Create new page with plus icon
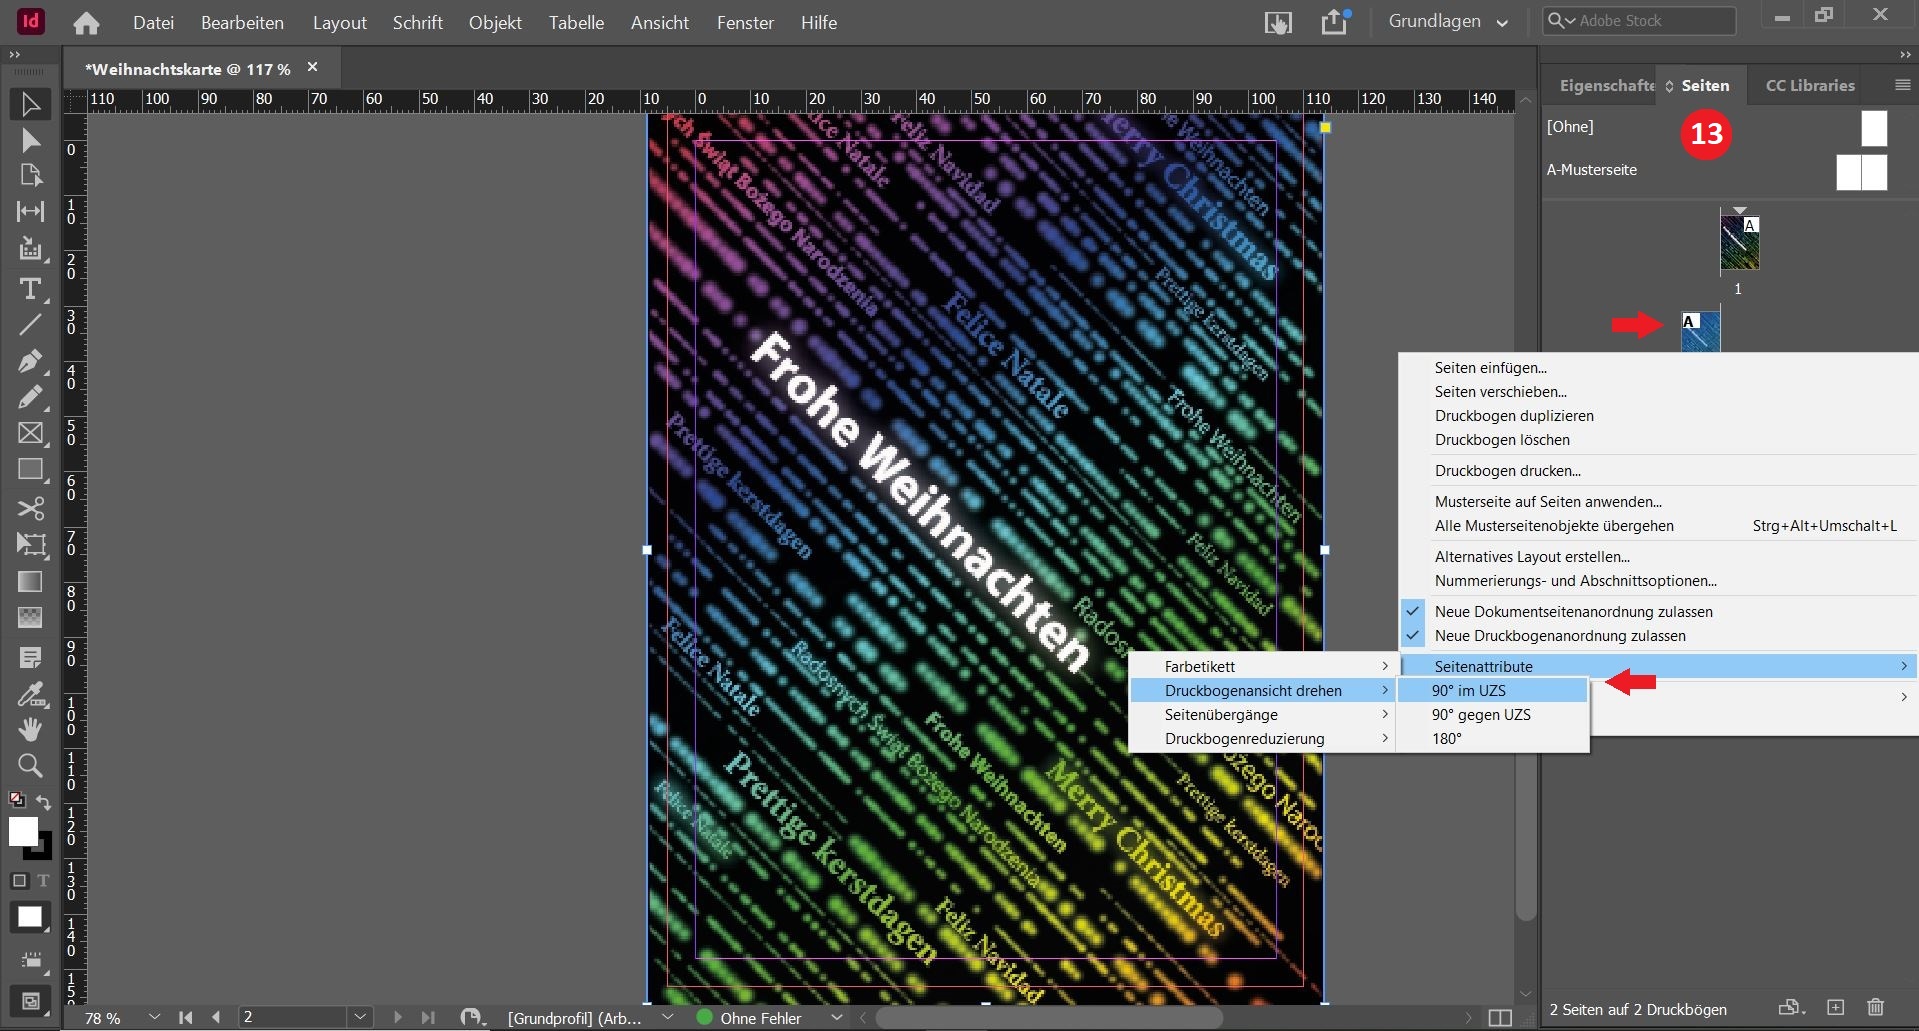 1835,1008
